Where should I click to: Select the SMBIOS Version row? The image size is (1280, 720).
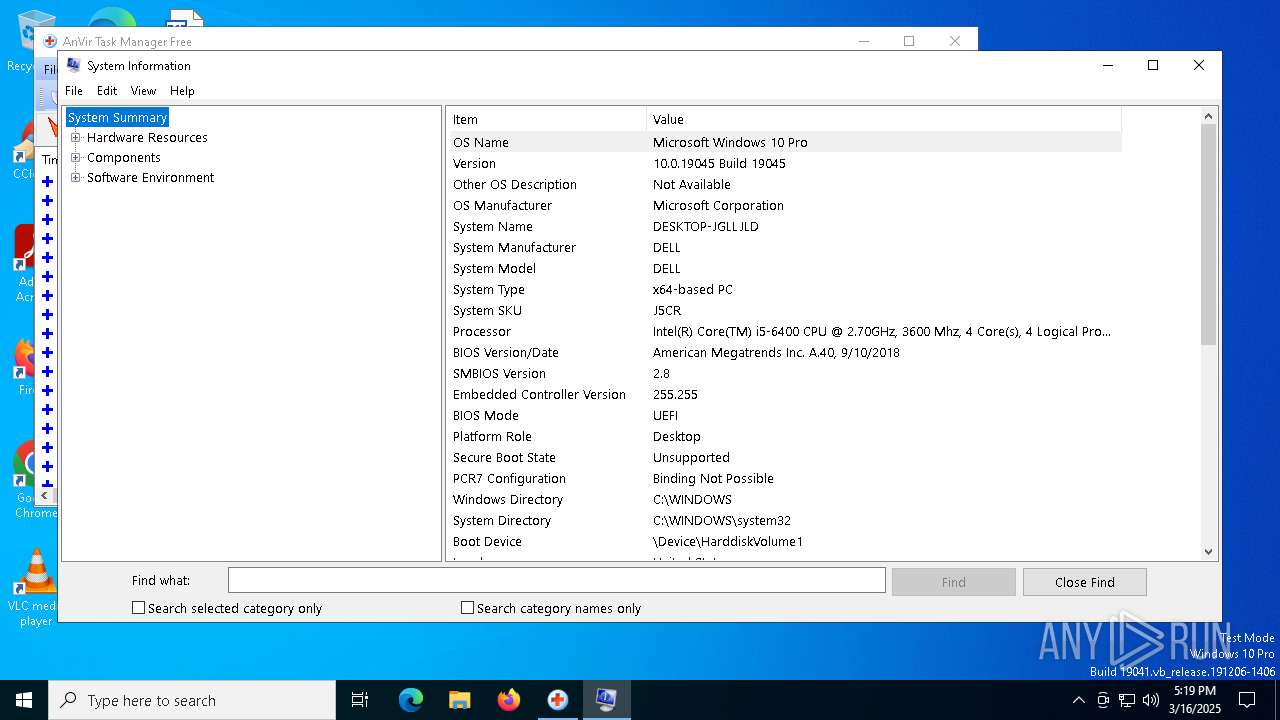(784, 373)
